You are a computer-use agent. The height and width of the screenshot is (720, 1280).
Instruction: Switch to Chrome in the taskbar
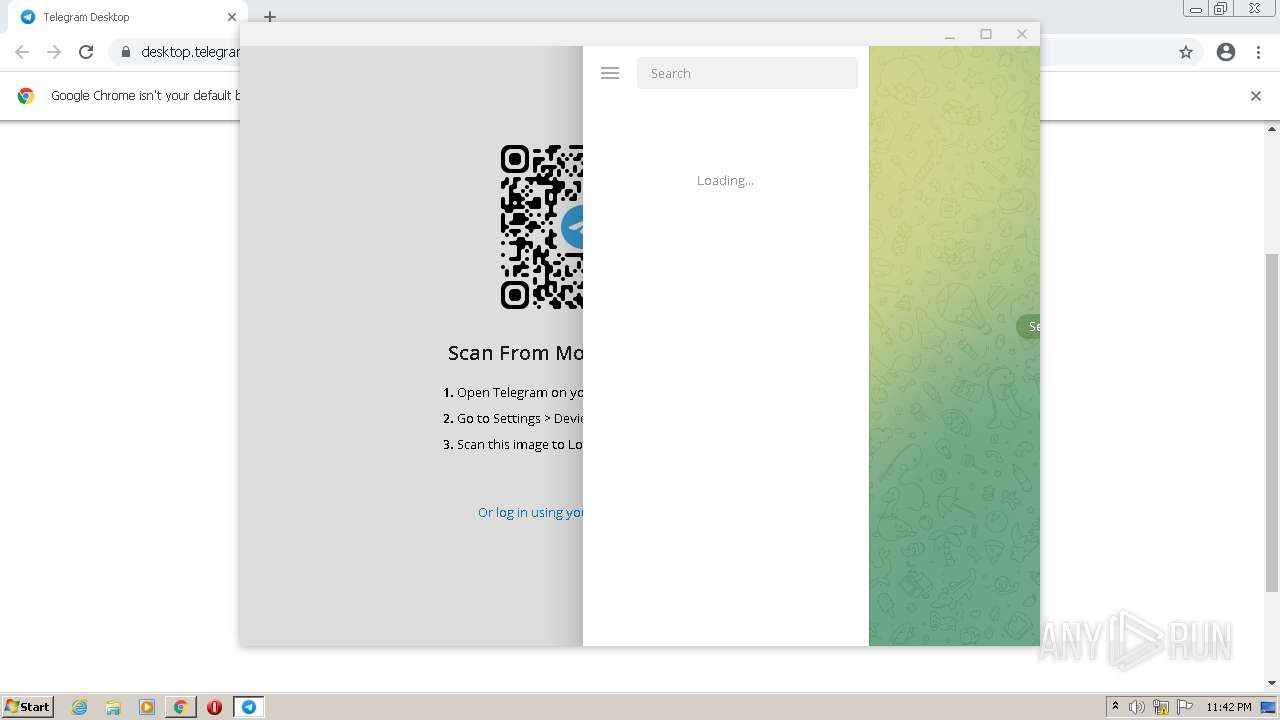point(181,707)
